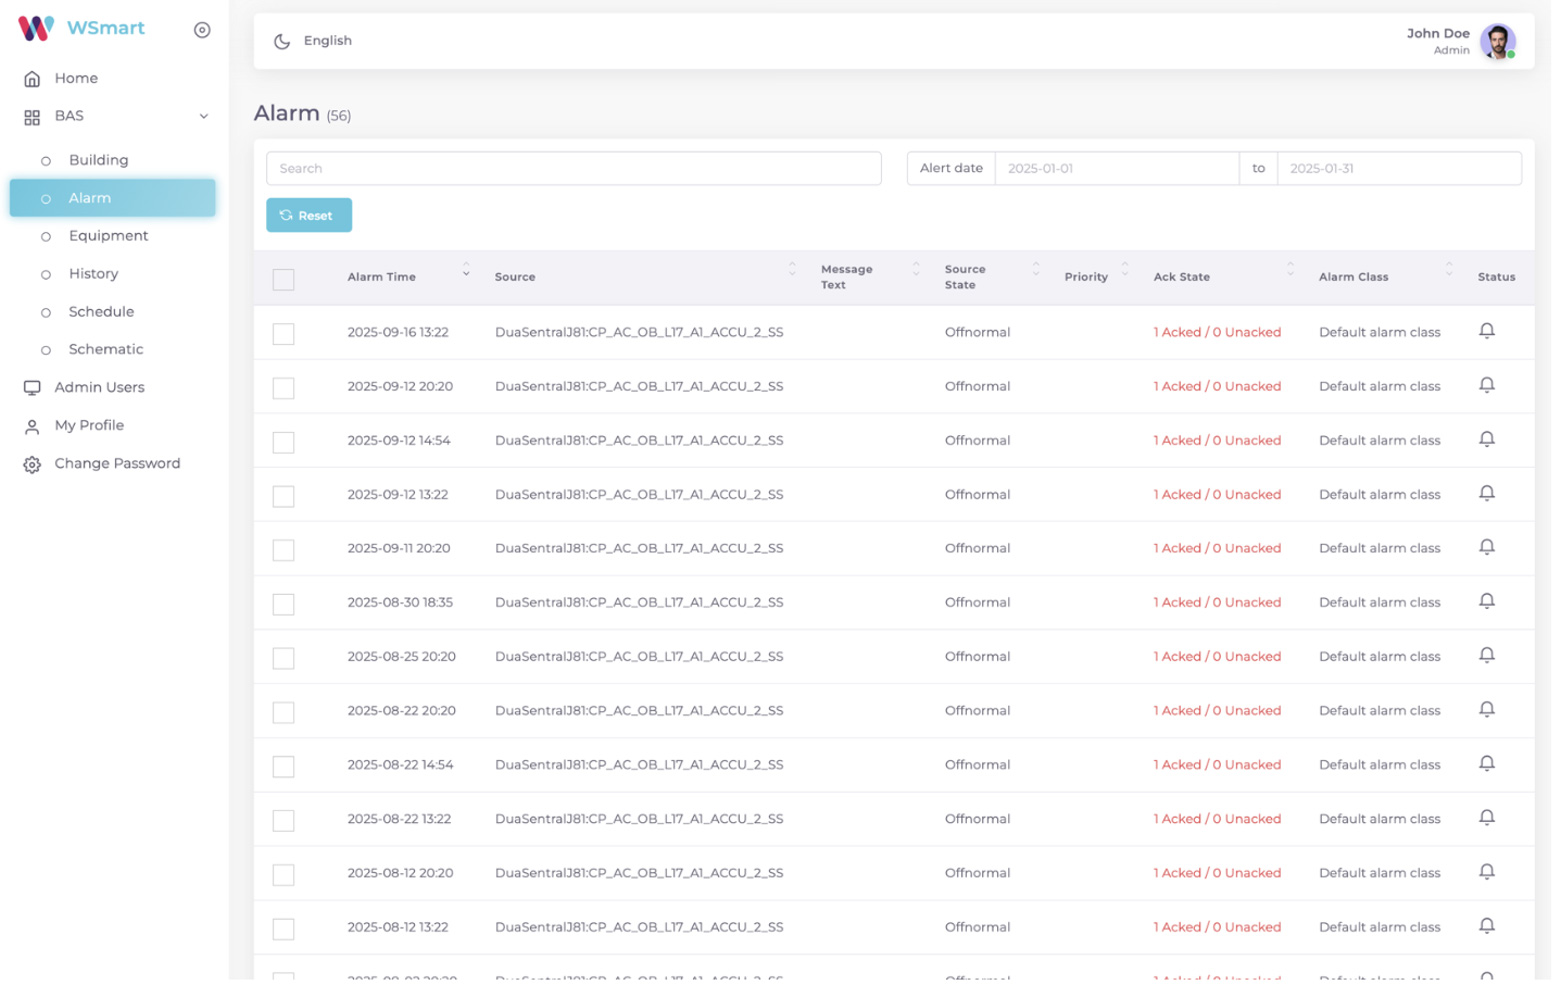Screen dimensions: 1552x984
Task: Open the English language selector
Action: [x=328, y=41]
